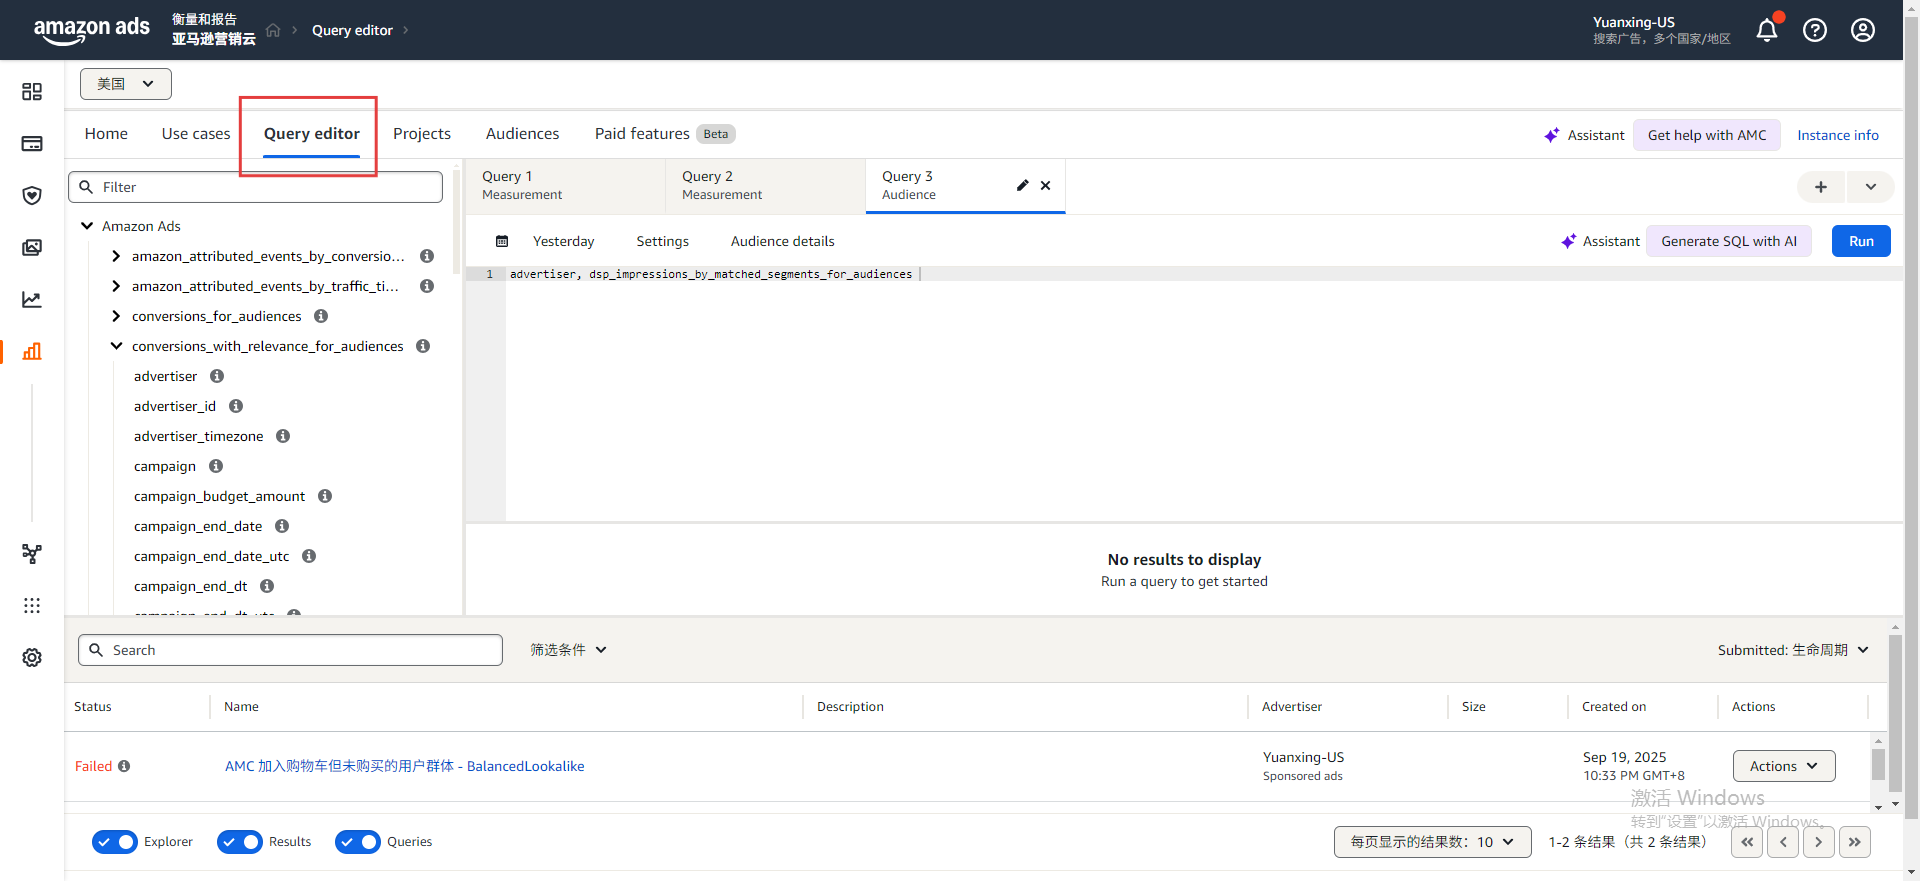Open the AMC BalancedLookalike query link
Image resolution: width=1920 pixels, height=881 pixels.
[404, 766]
